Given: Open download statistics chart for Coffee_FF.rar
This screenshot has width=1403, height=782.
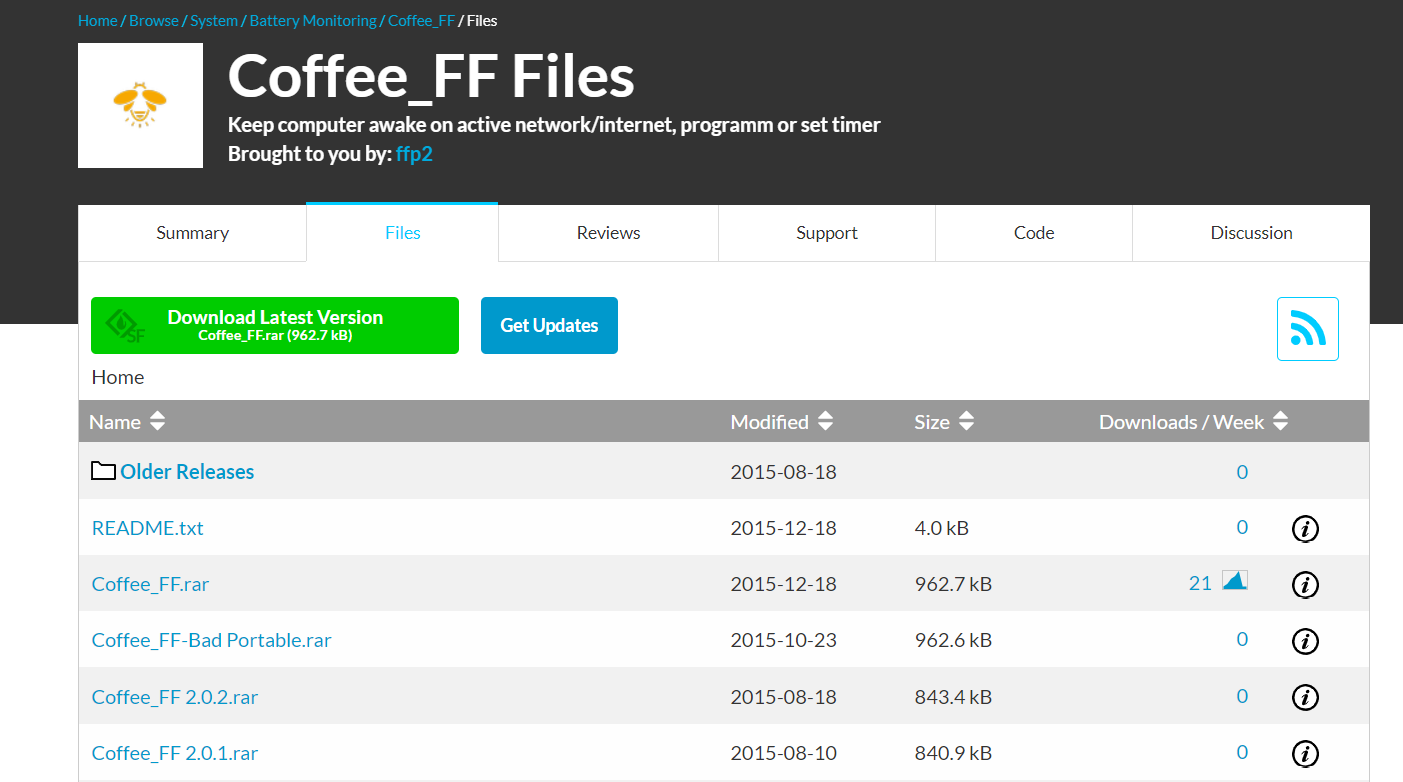Looking at the screenshot, I should coord(1233,582).
